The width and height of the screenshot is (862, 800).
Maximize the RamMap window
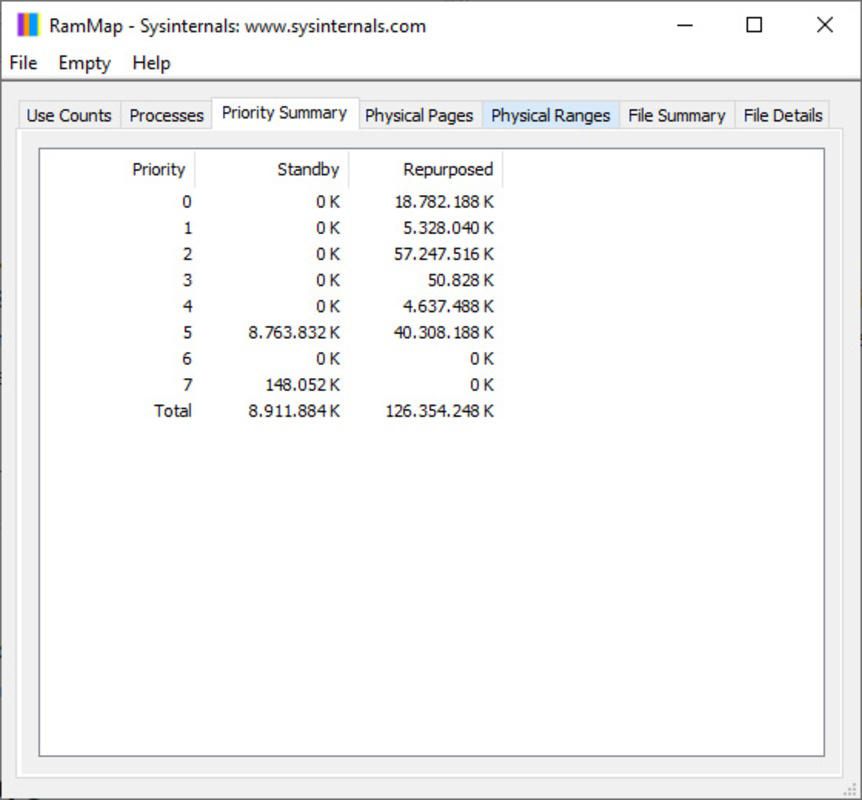click(x=754, y=25)
